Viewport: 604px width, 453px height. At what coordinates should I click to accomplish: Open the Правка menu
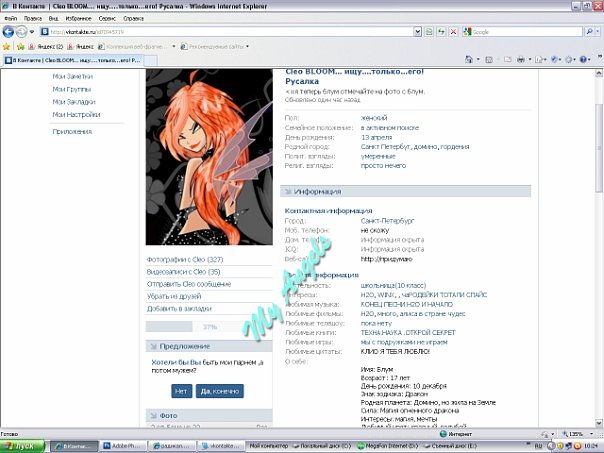[x=33, y=18]
